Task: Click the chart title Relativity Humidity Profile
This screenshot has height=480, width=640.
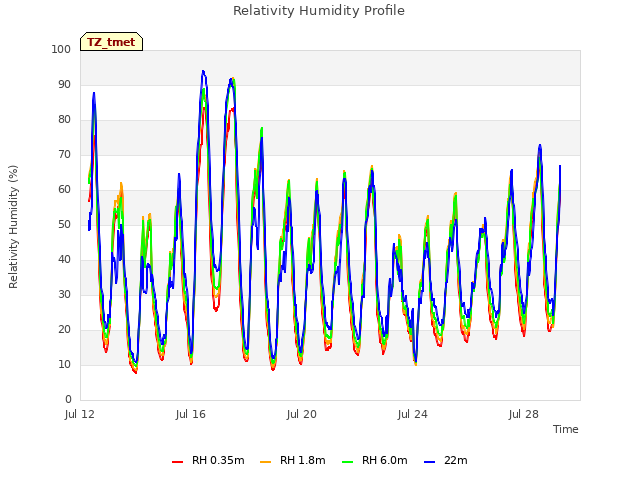Action: click(x=319, y=11)
